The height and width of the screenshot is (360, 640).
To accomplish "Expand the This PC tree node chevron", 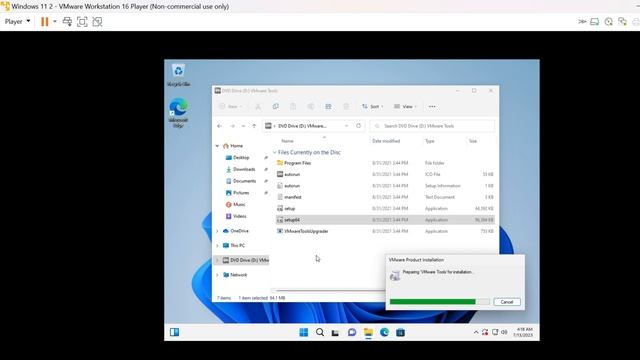I will coord(218,246).
